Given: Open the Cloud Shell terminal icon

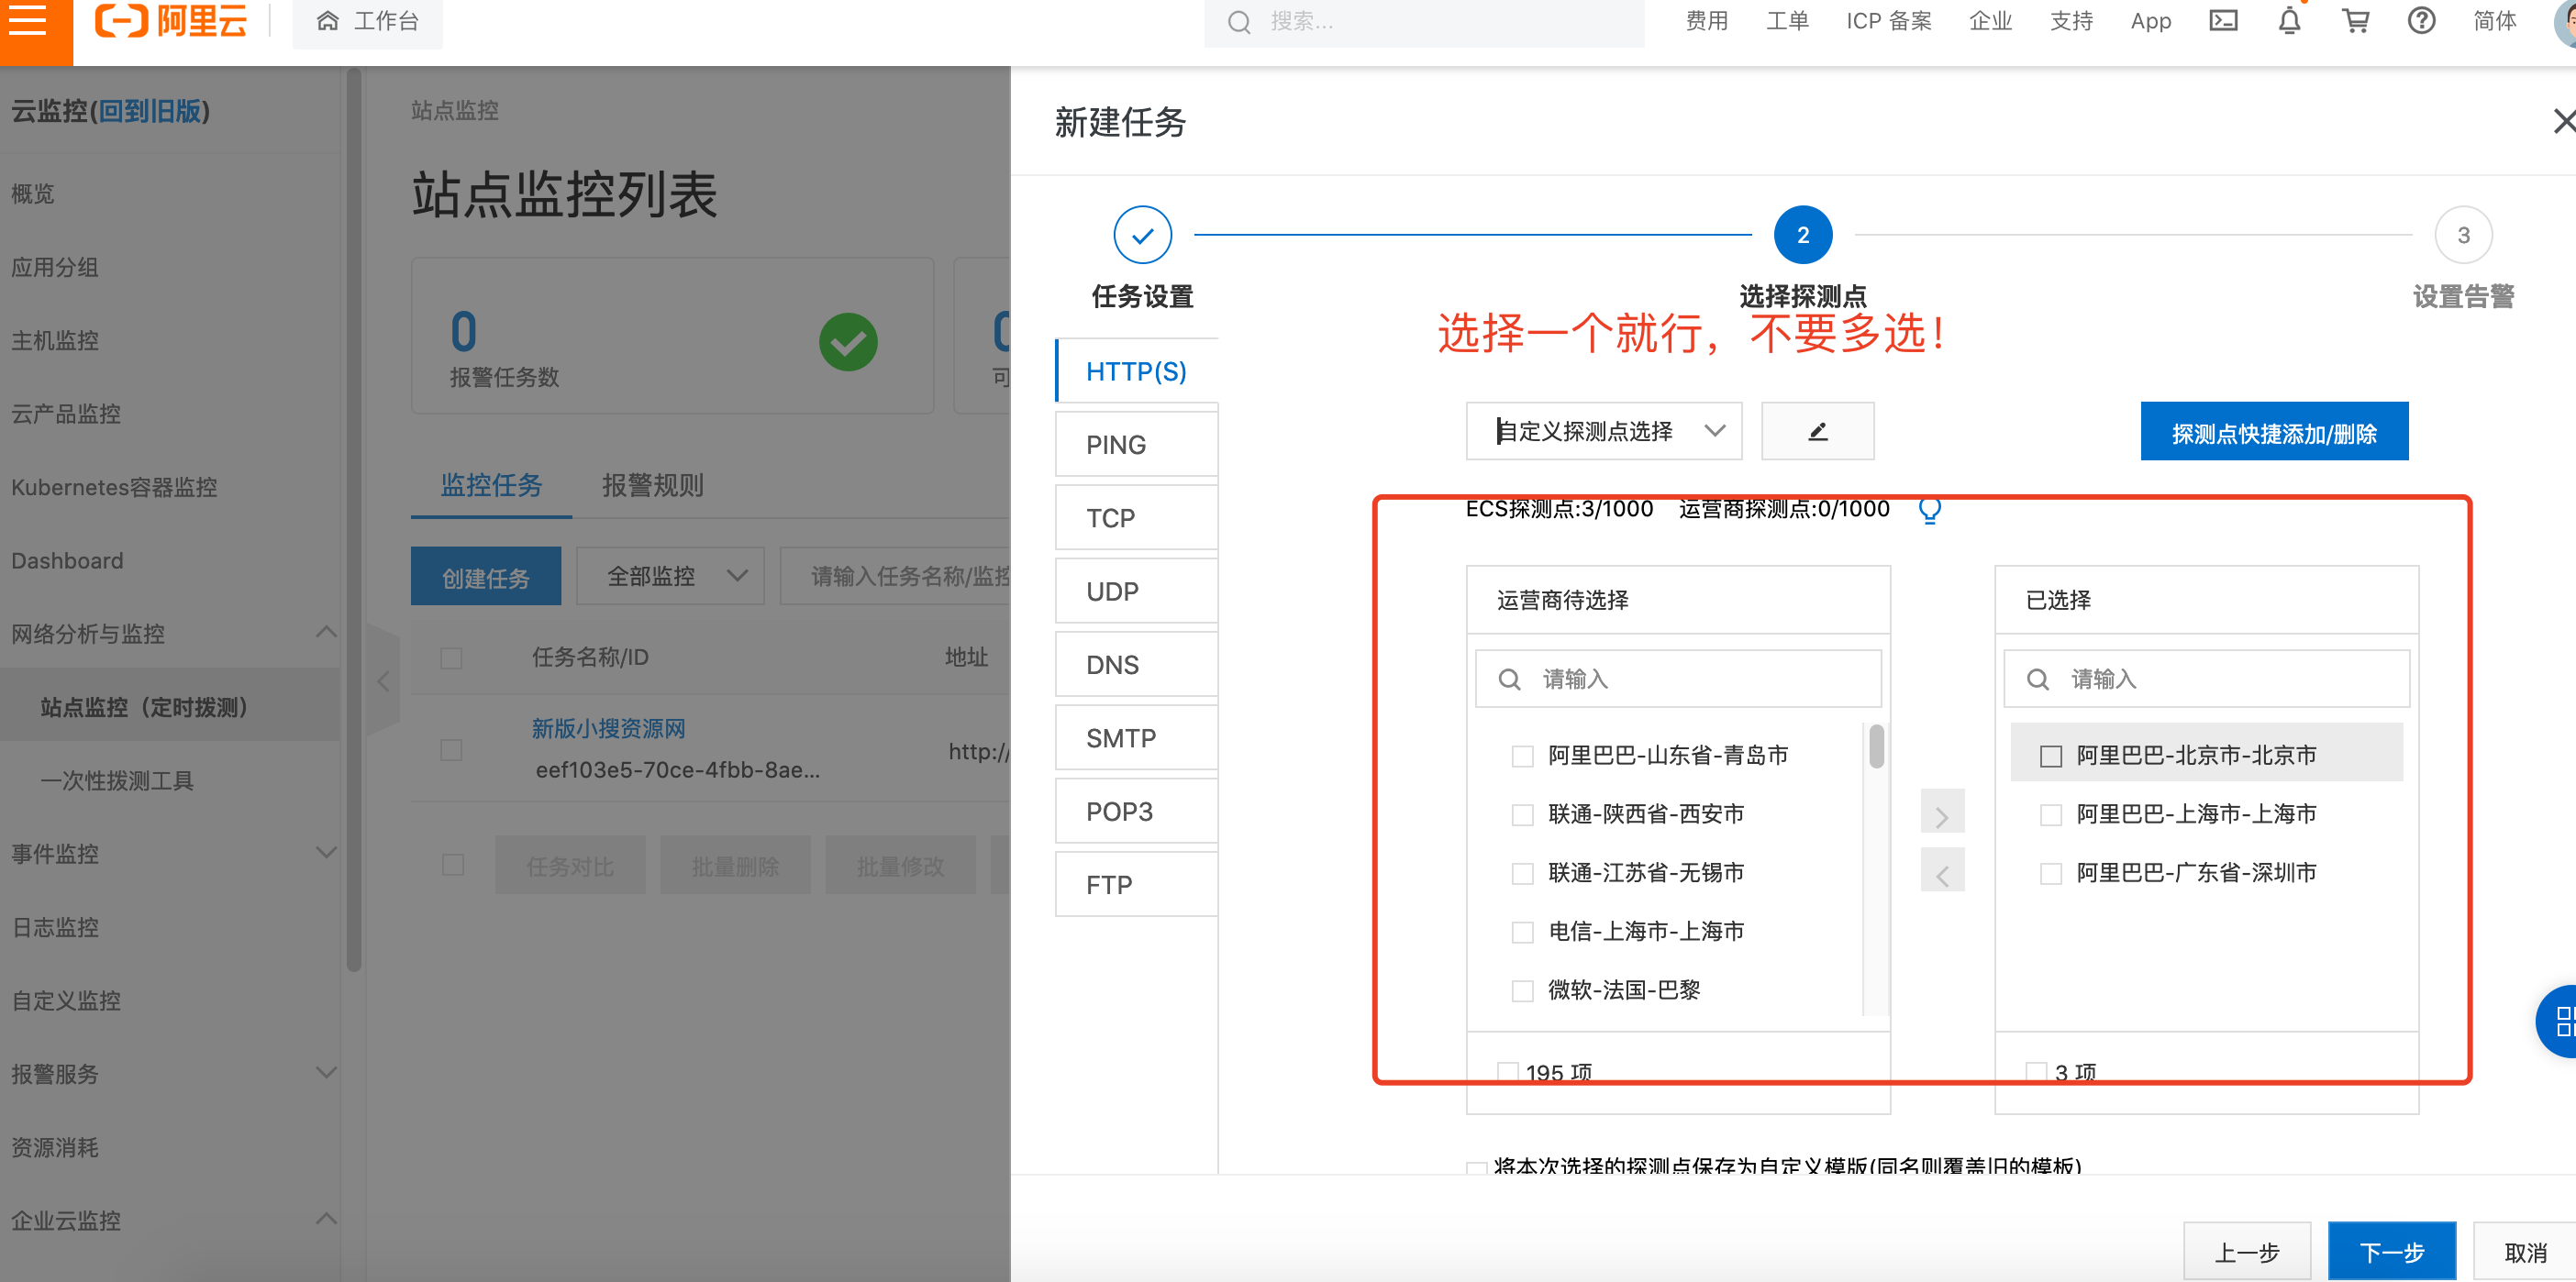Looking at the screenshot, I should (x=2223, y=21).
